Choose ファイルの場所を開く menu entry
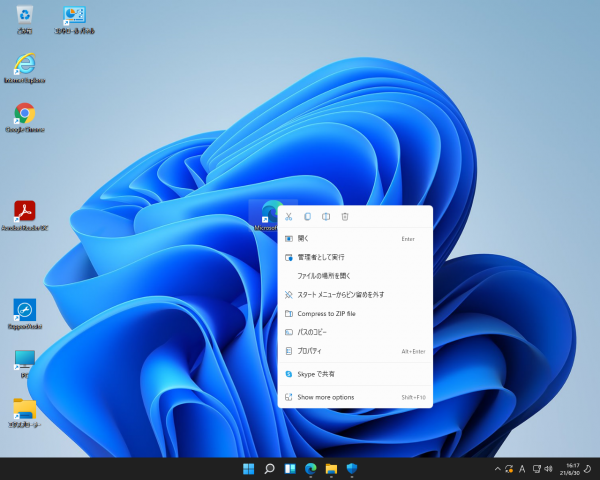The image size is (600, 480). point(355,276)
